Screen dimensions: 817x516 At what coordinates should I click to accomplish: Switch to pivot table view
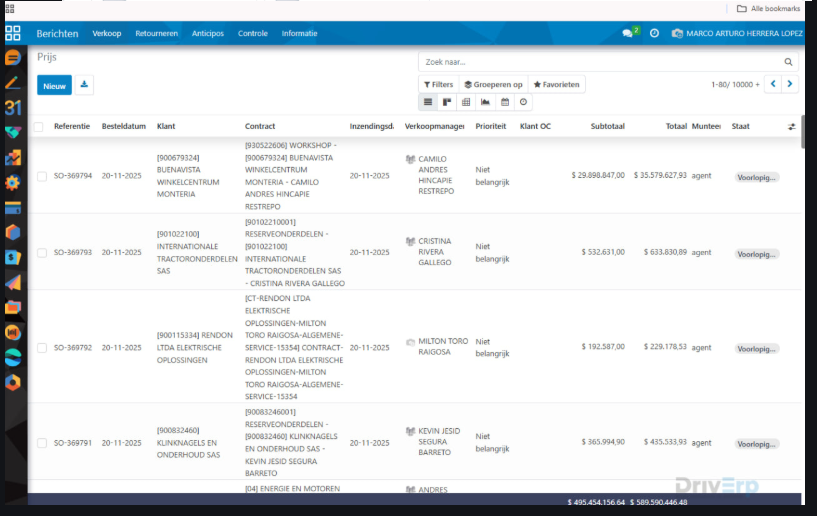click(466, 102)
